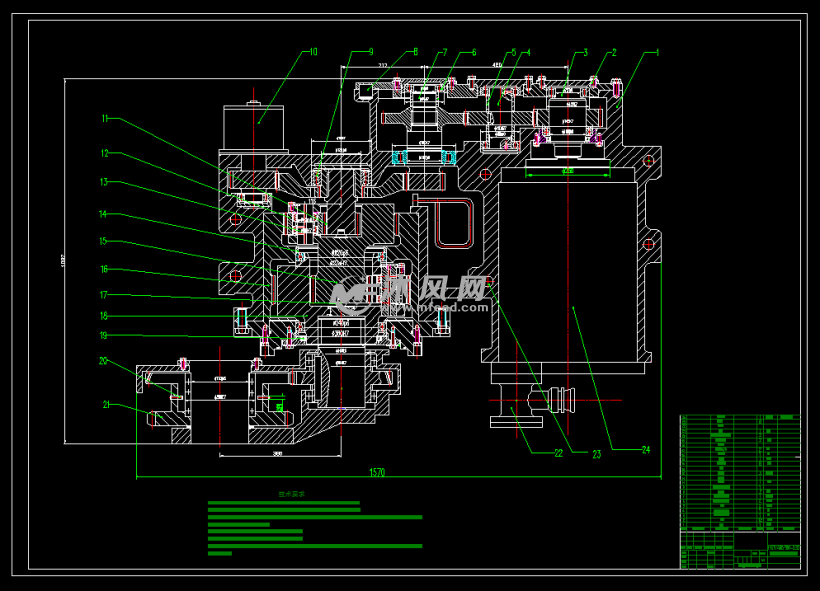Select the 1570 overall width dimension
Image resolution: width=820 pixels, height=591 pixels.
(x=377, y=472)
